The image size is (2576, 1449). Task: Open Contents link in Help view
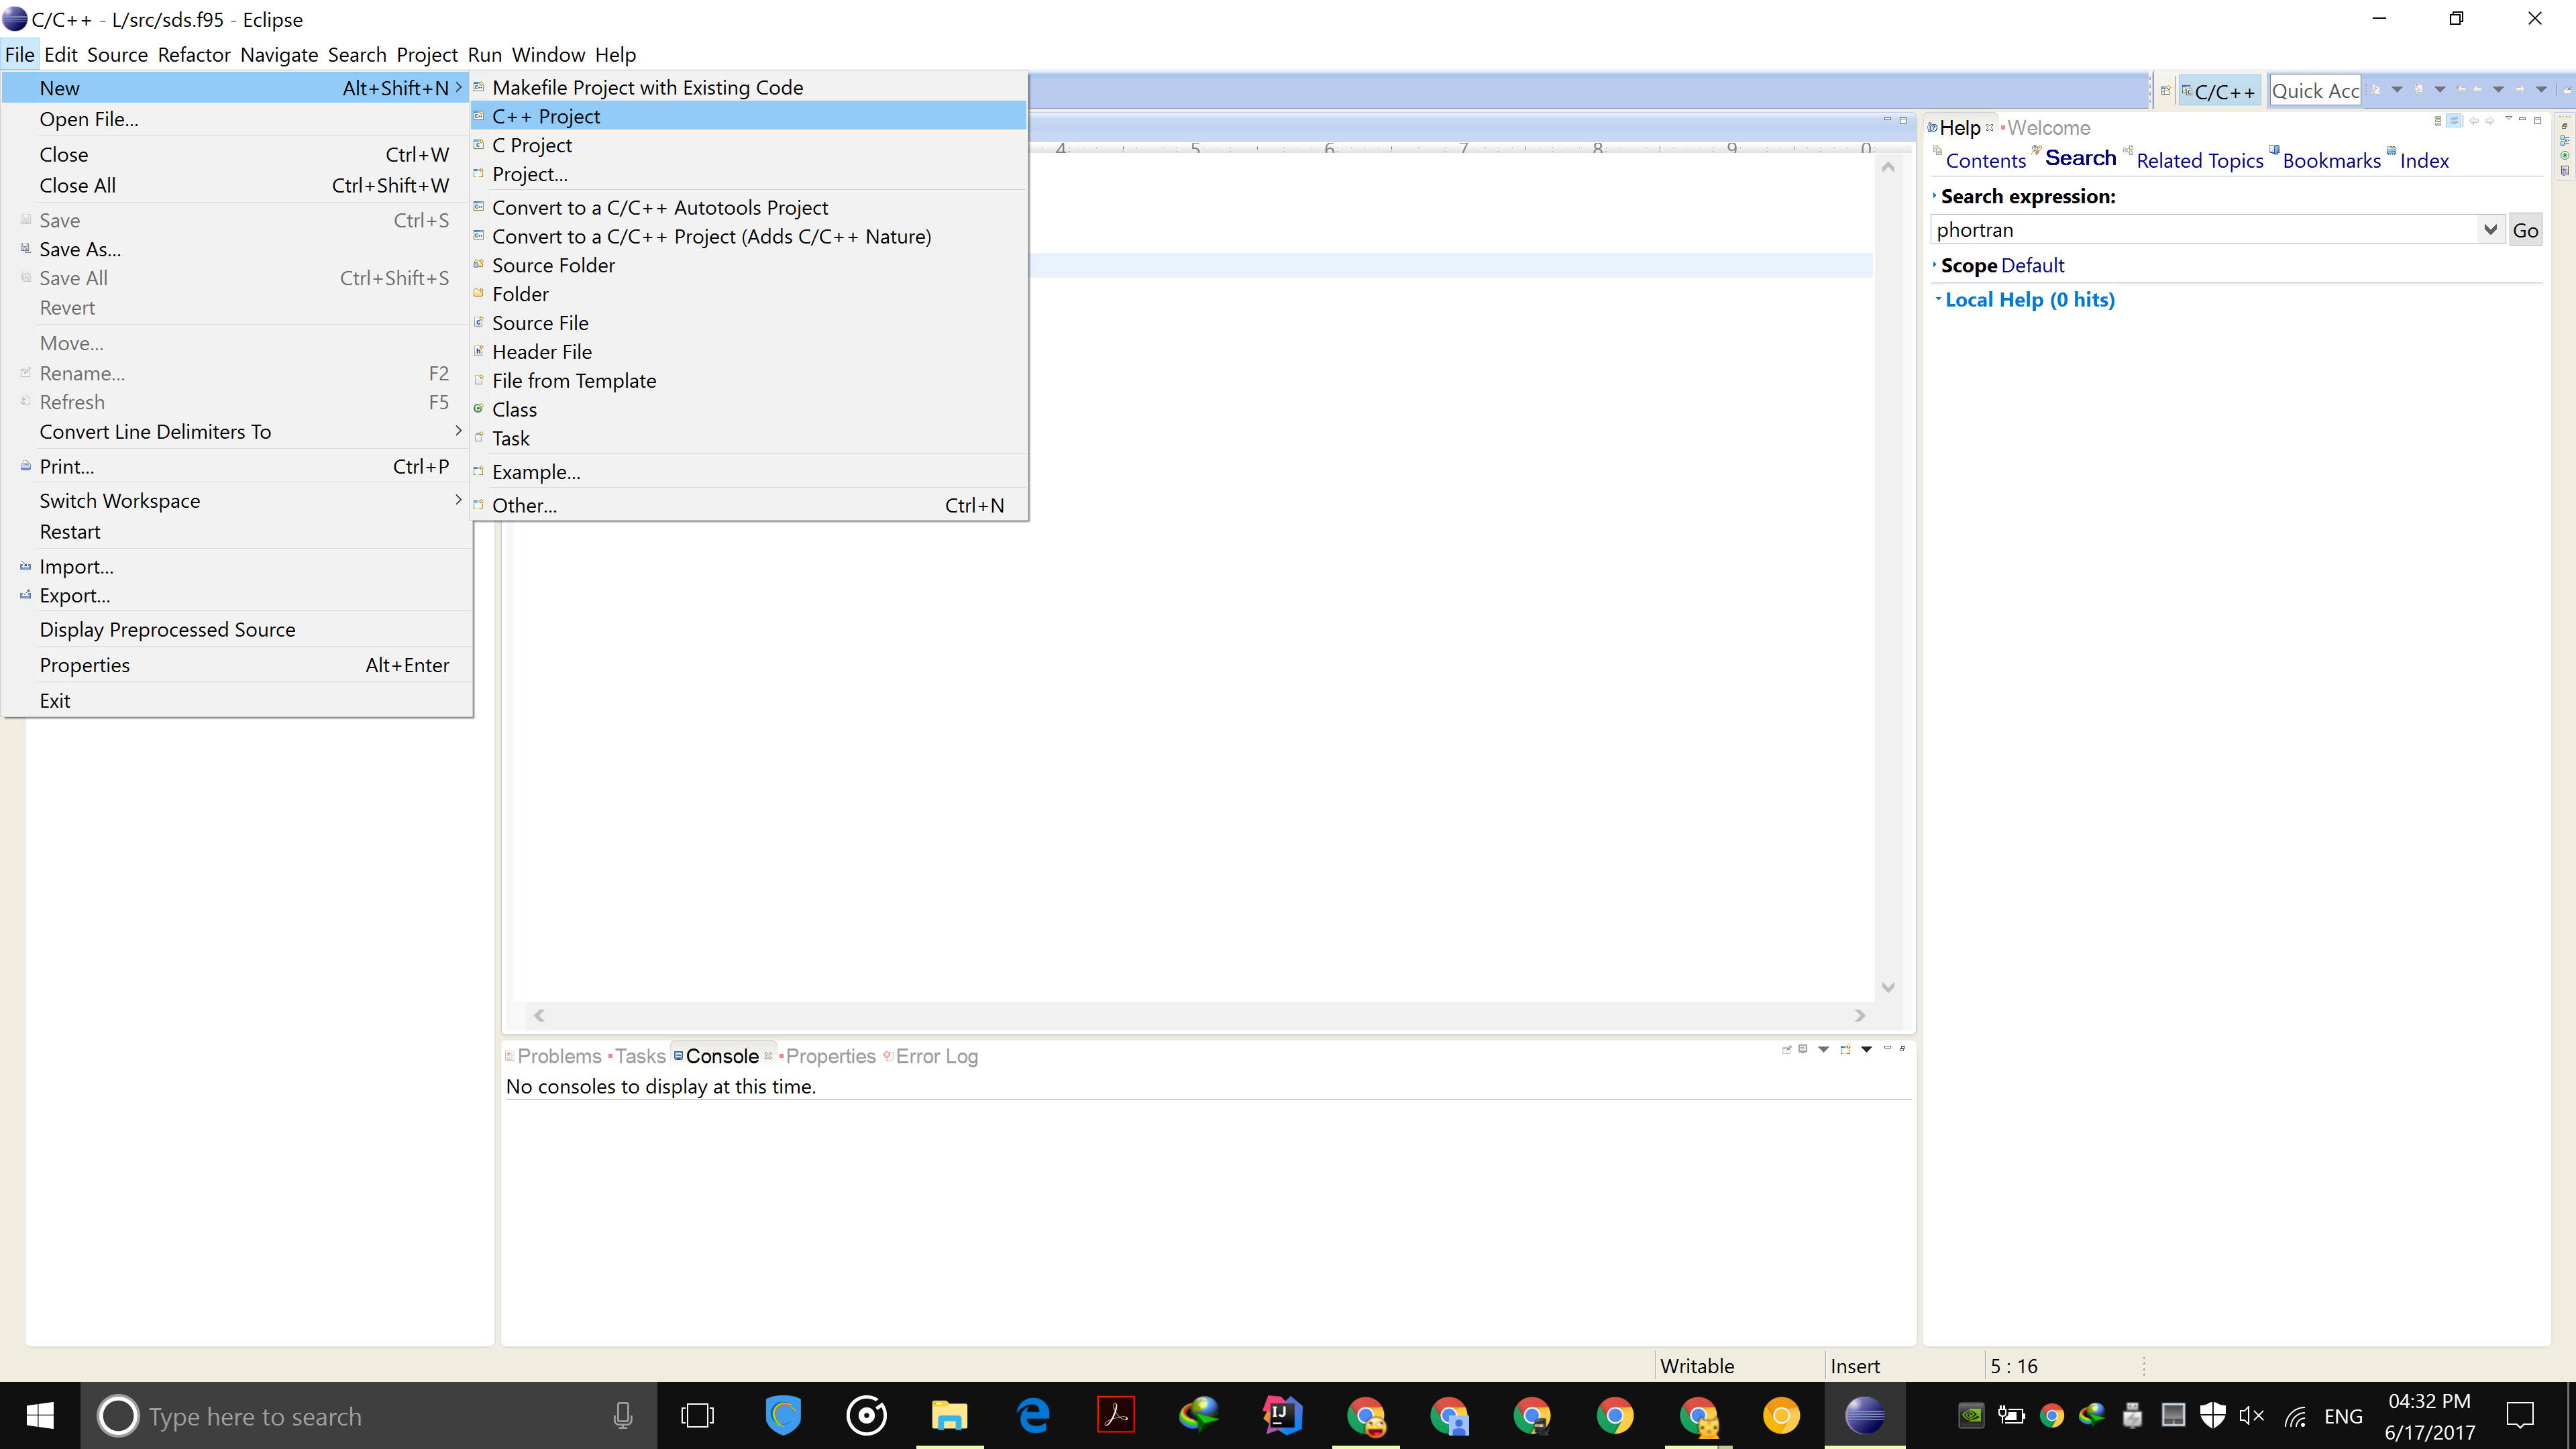(x=1985, y=160)
